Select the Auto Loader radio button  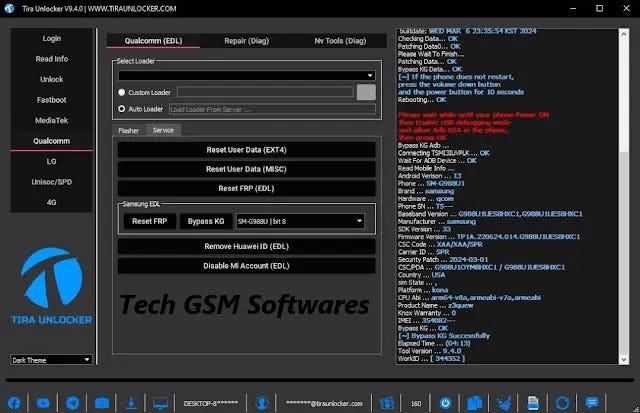(122, 109)
